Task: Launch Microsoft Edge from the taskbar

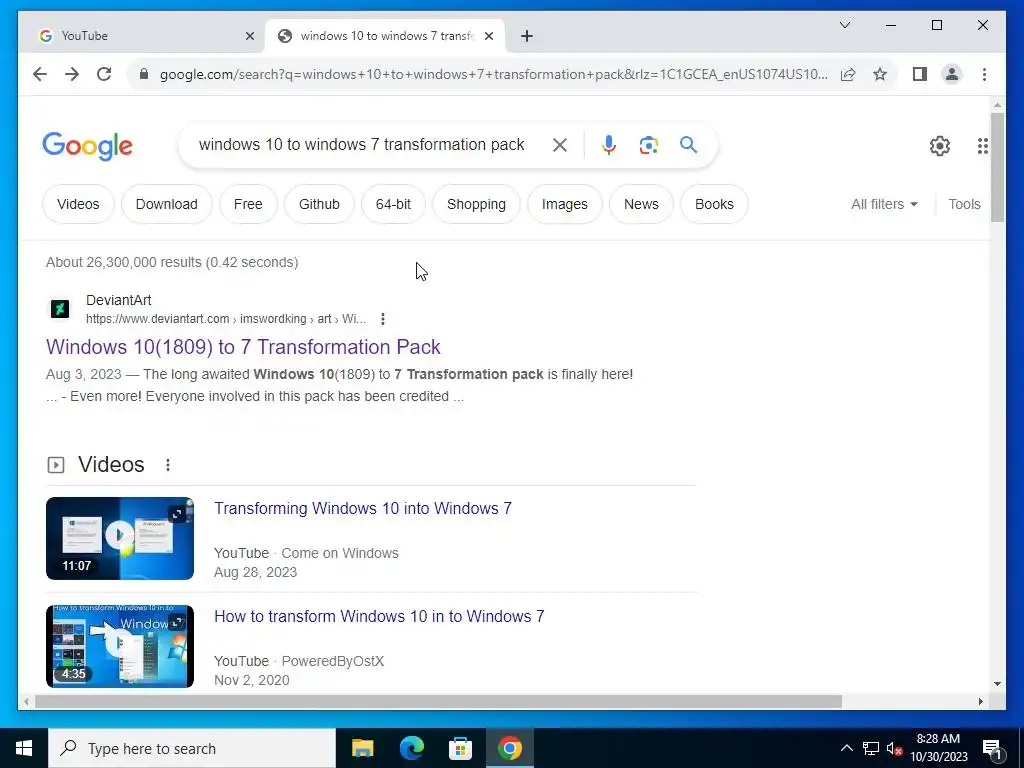Action: (x=411, y=748)
